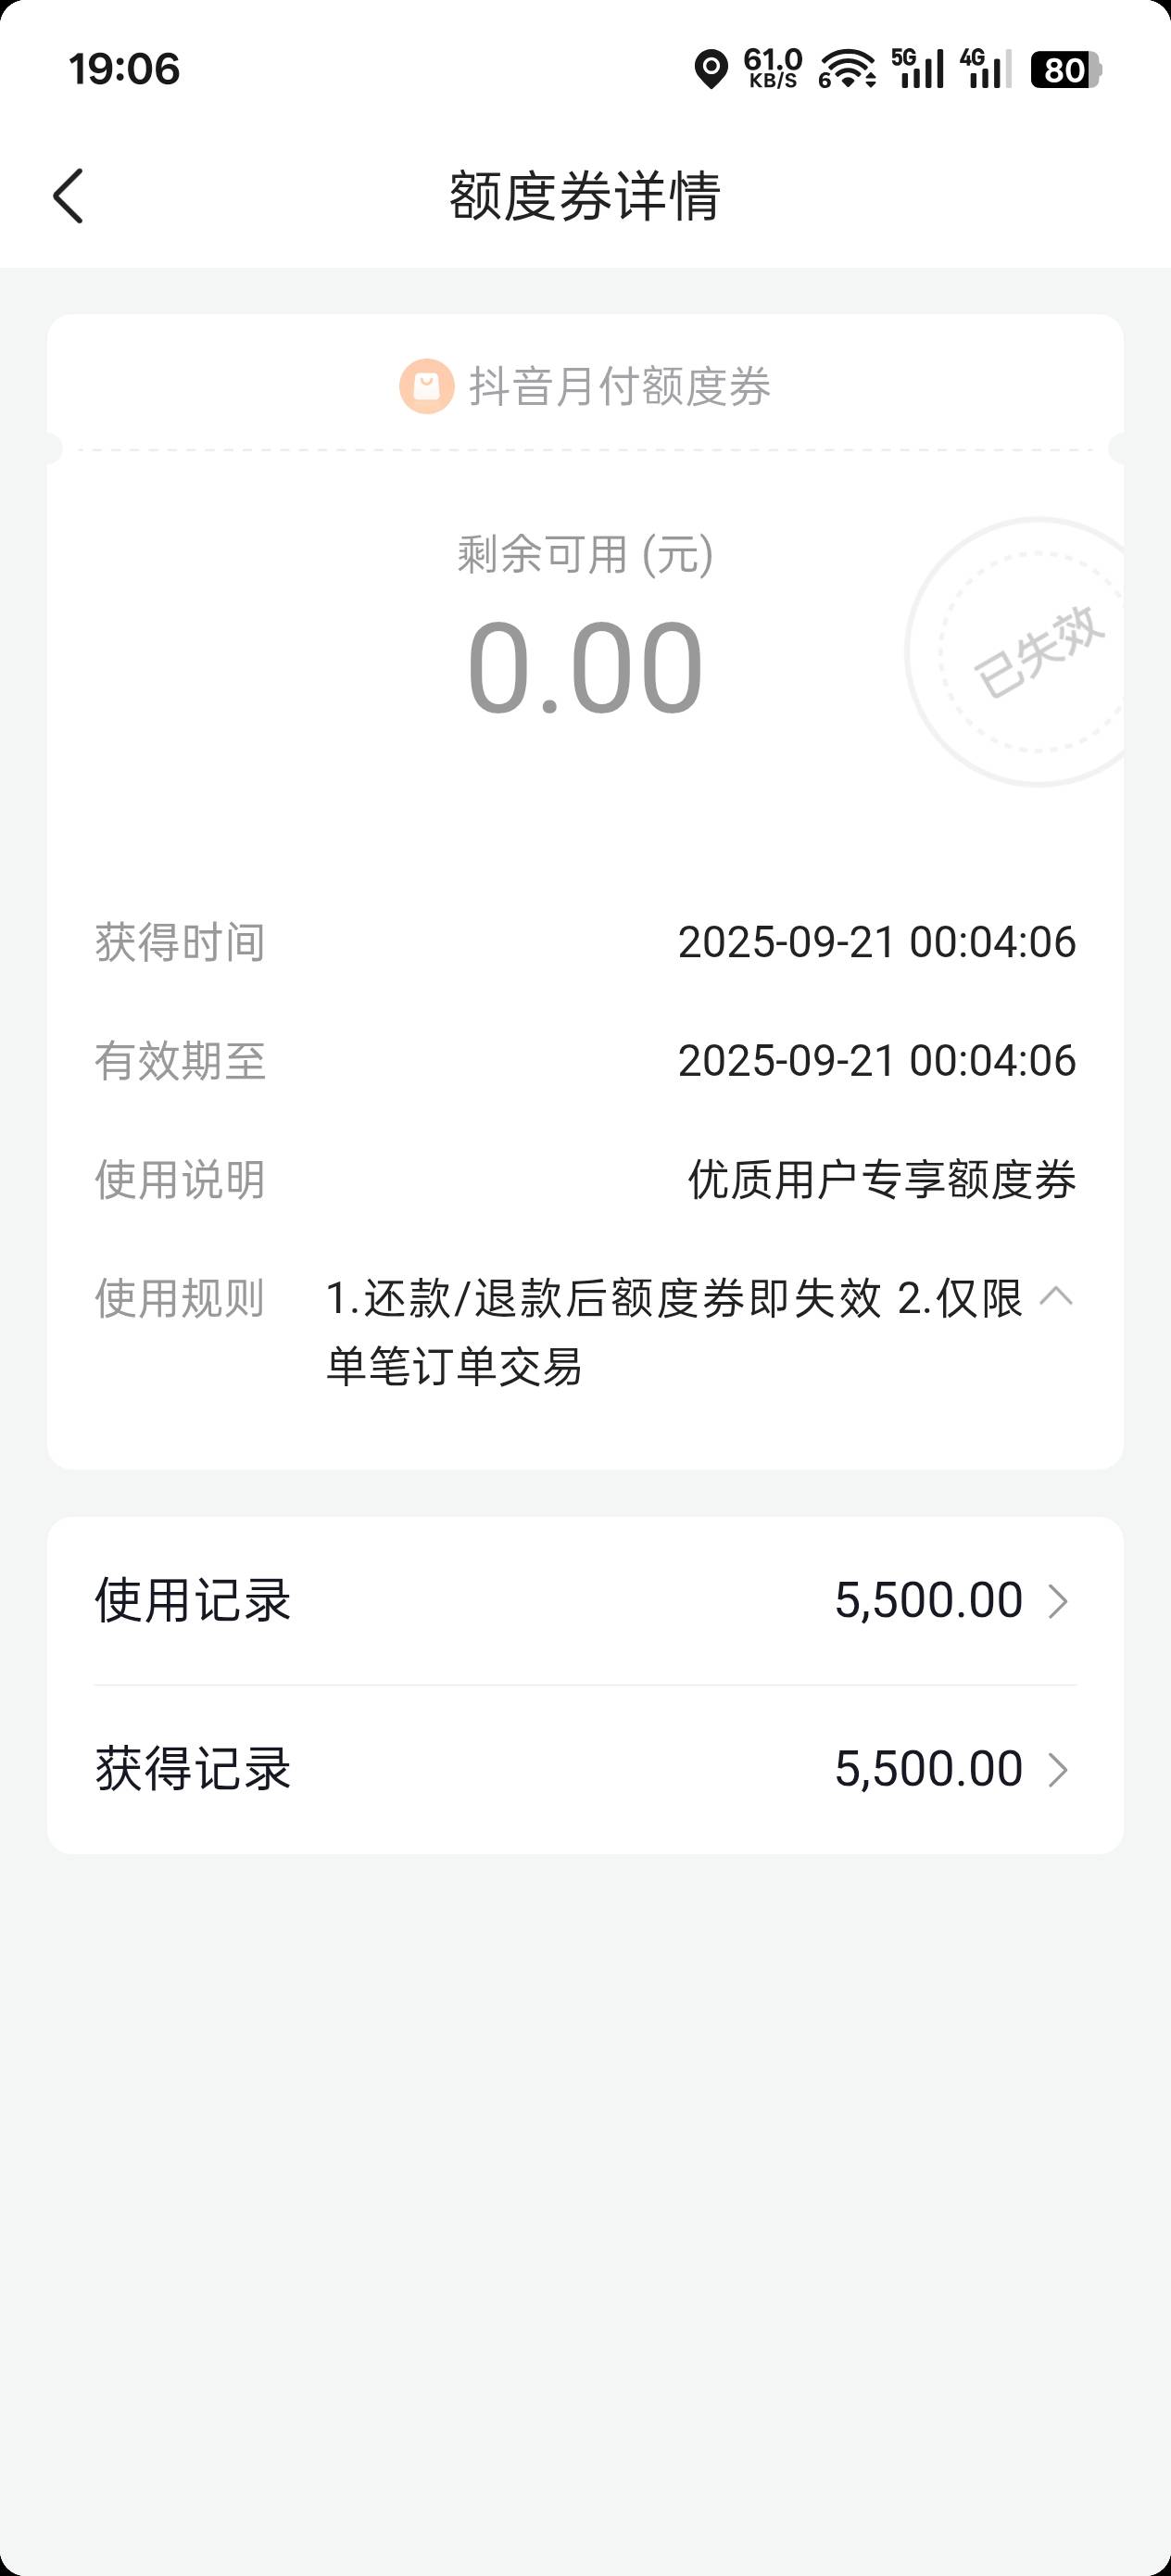This screenshot has height=2576, width=1171.
Task: Tap the back arrow icon
Action: (x=68, y=195)
